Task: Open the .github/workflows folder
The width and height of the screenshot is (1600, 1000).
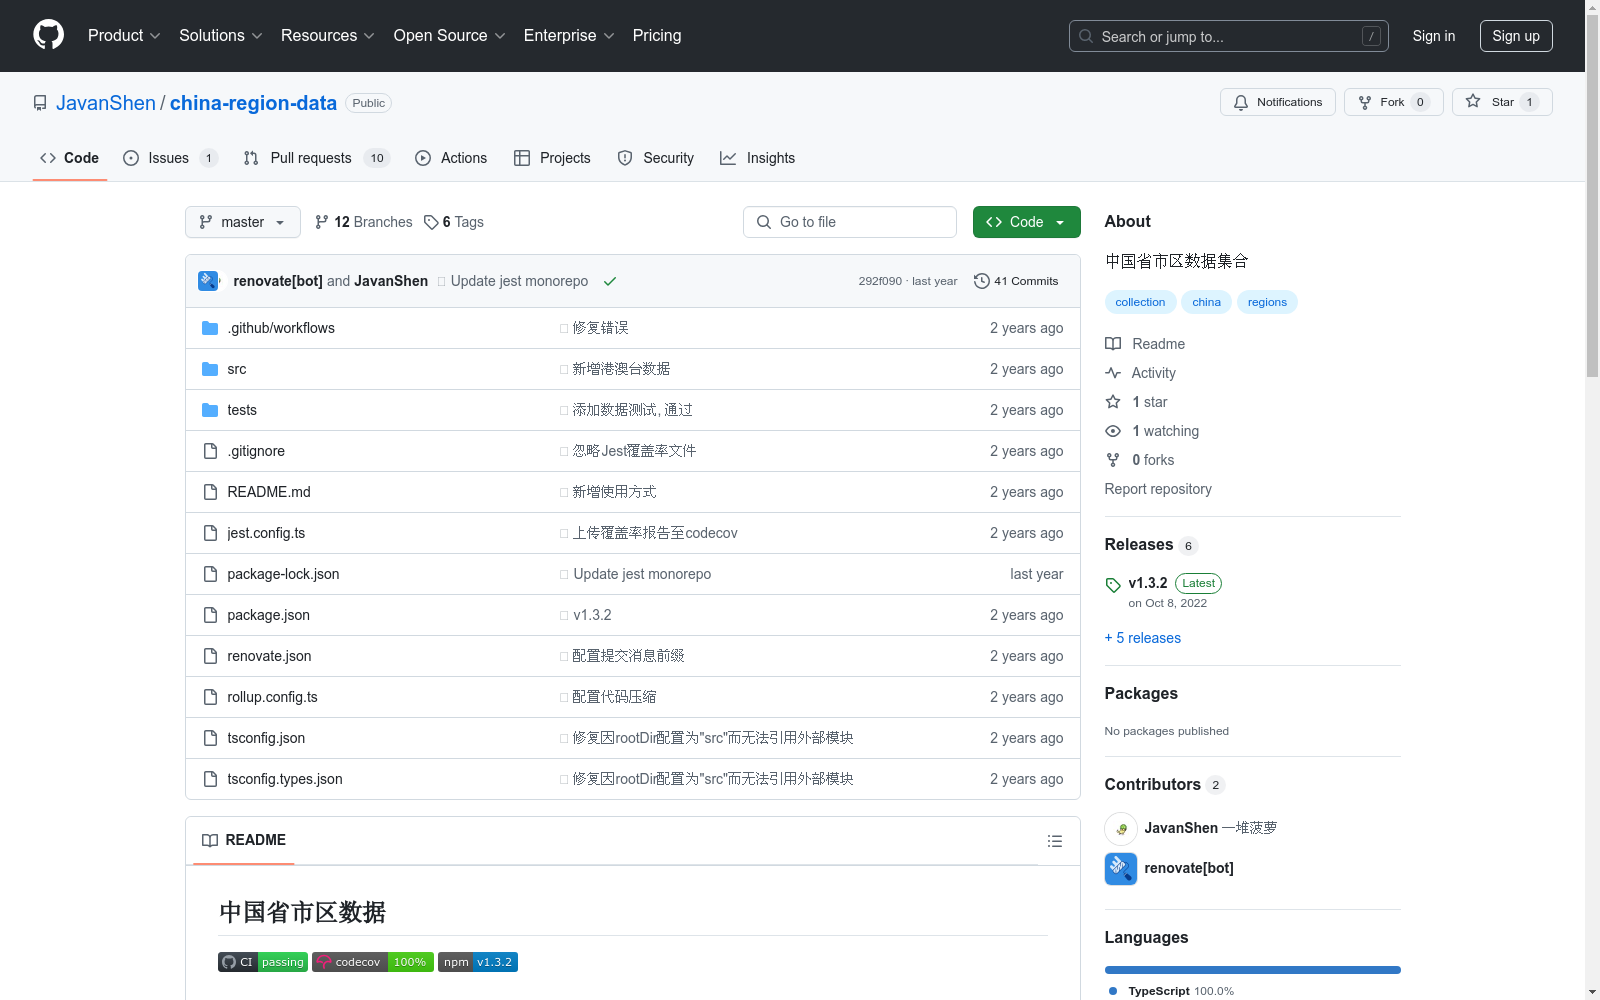Action: click(280, 328)
